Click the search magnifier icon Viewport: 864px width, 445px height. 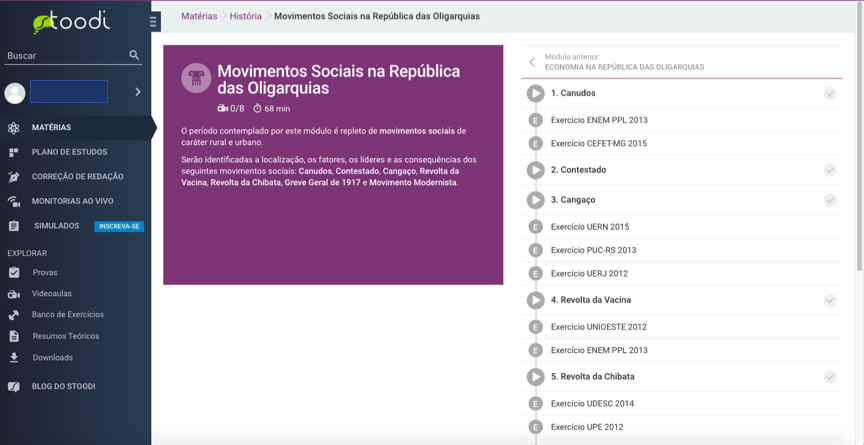tap(134, 55)
